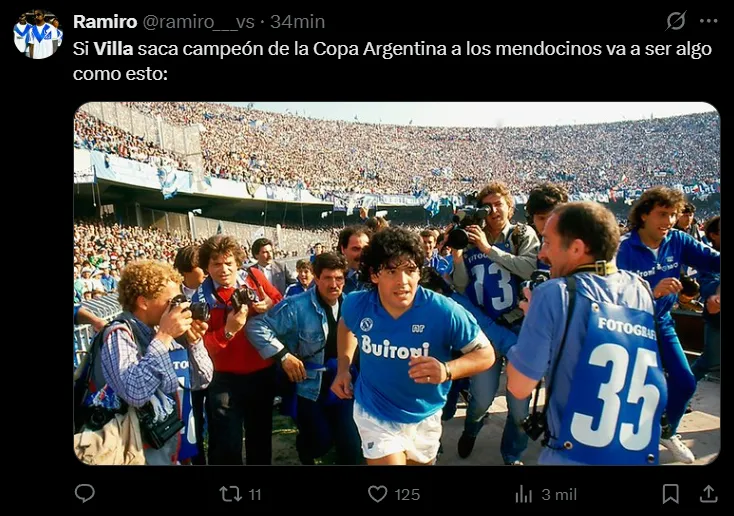Click the Ramiro display name

click(x=105, y=22)
